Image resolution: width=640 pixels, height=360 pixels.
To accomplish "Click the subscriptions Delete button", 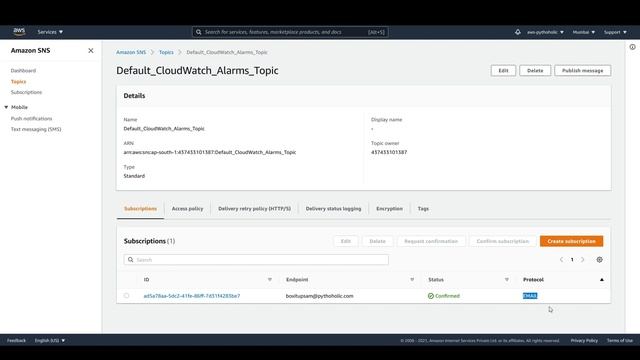I will tap(378, 241).
